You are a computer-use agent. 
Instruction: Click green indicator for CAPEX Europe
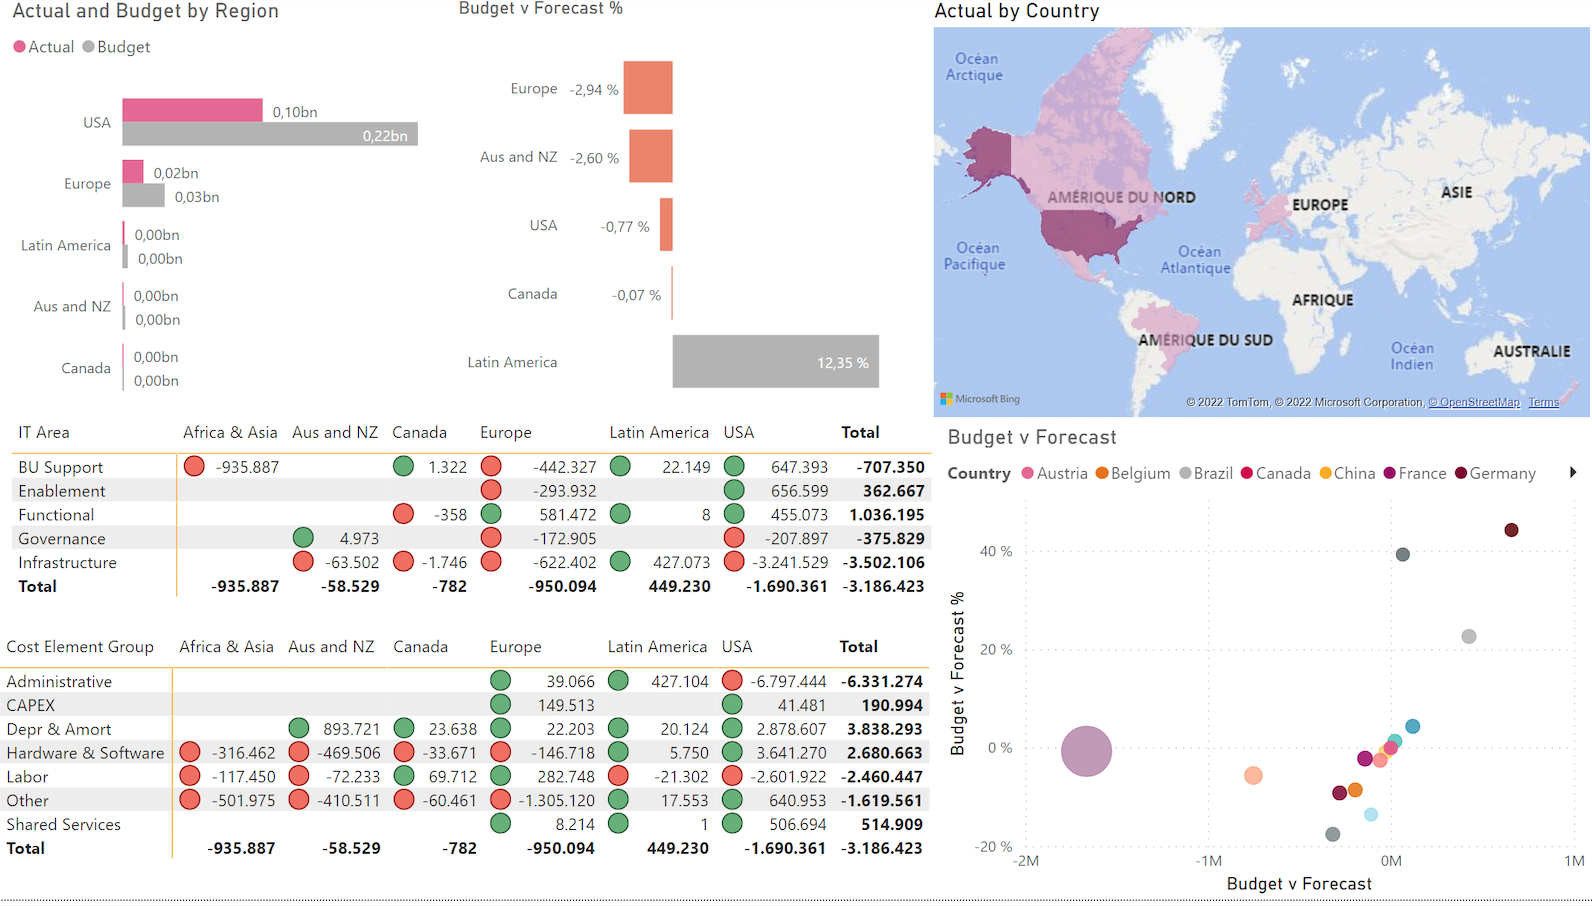[x=501, y=705]
